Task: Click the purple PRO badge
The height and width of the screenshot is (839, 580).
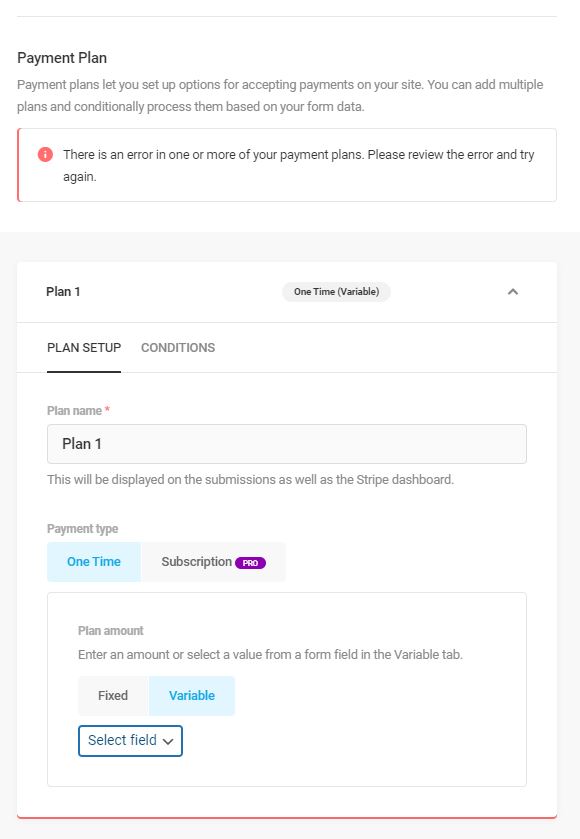Action: click(250, 563)
